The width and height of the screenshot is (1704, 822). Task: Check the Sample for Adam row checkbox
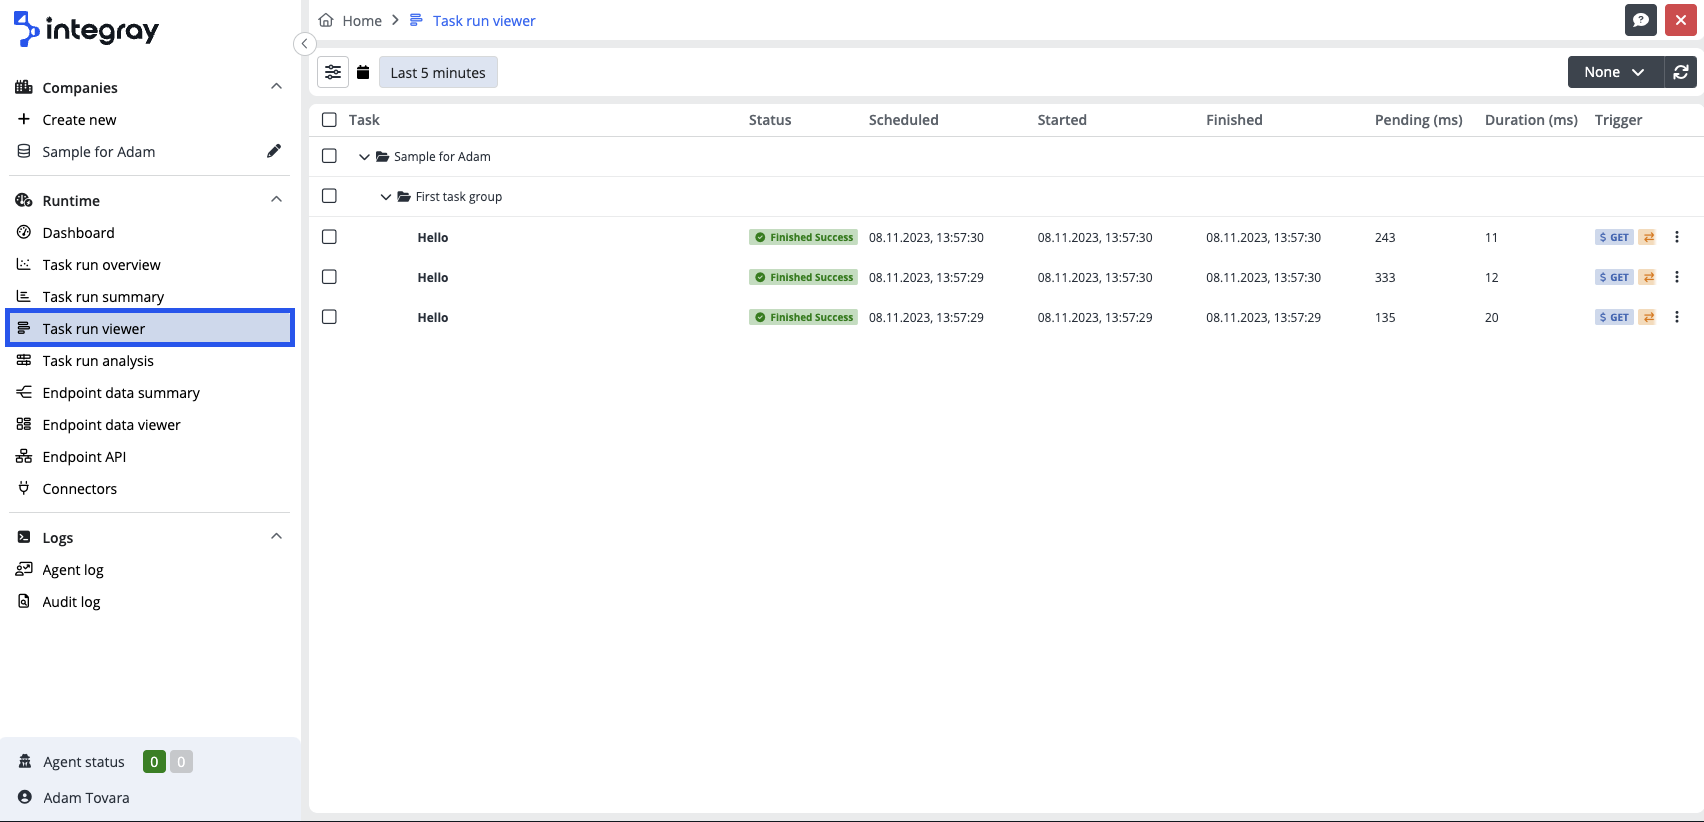click(x=329, y=156)
